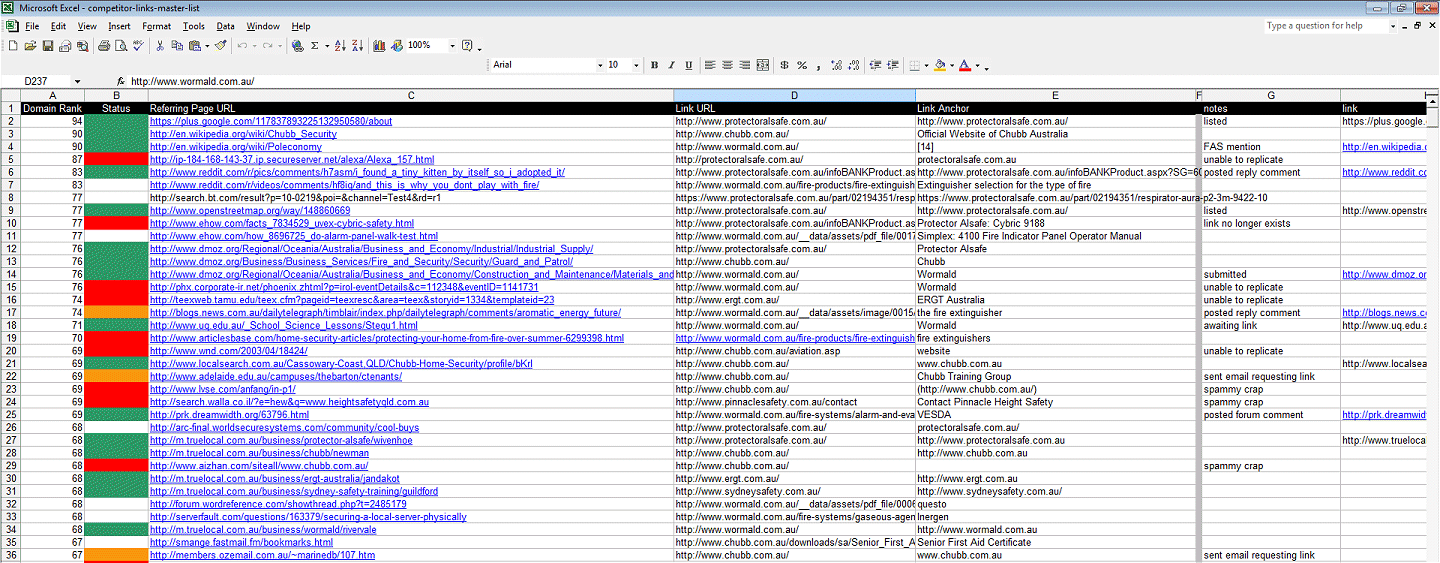Apply the red Font Color
Viewport: 1440px width, 563px height.
coord(965,65)
